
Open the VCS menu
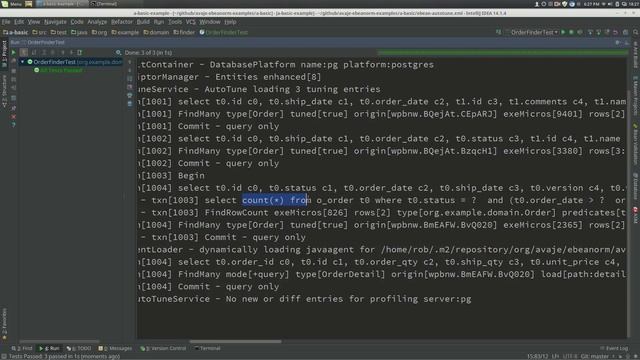191,22
